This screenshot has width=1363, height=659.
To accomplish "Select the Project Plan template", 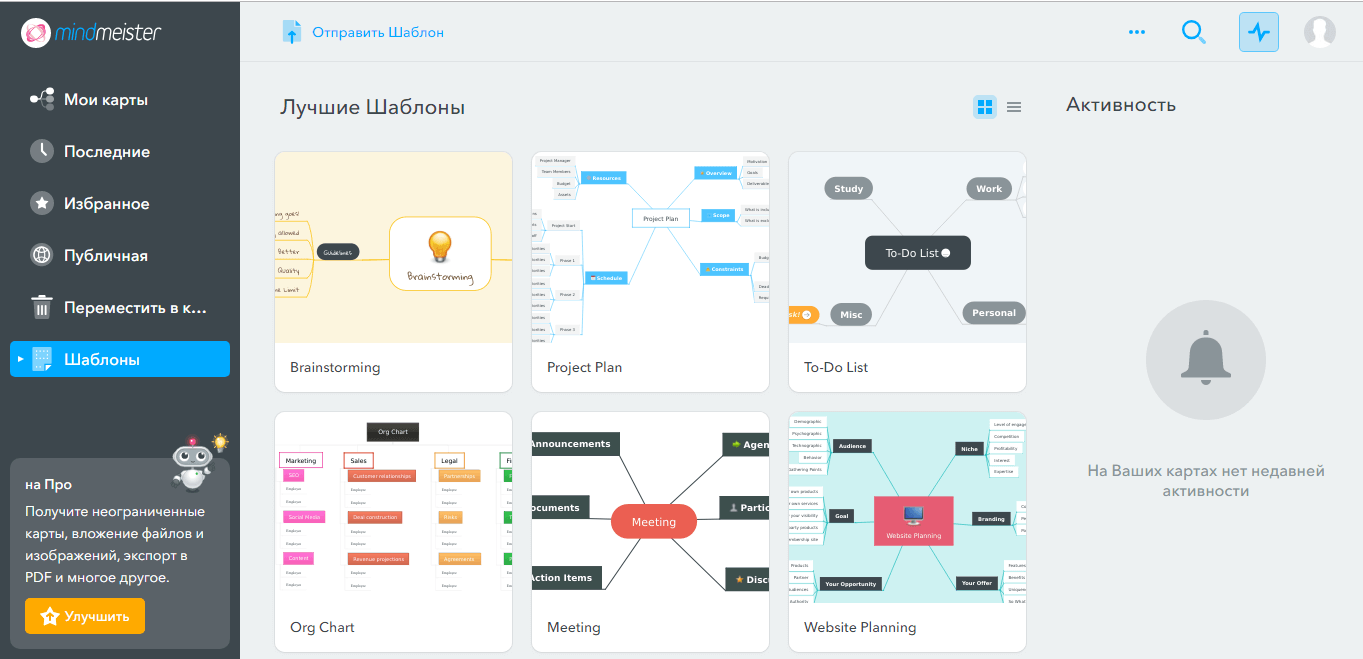I will (650, 271).
